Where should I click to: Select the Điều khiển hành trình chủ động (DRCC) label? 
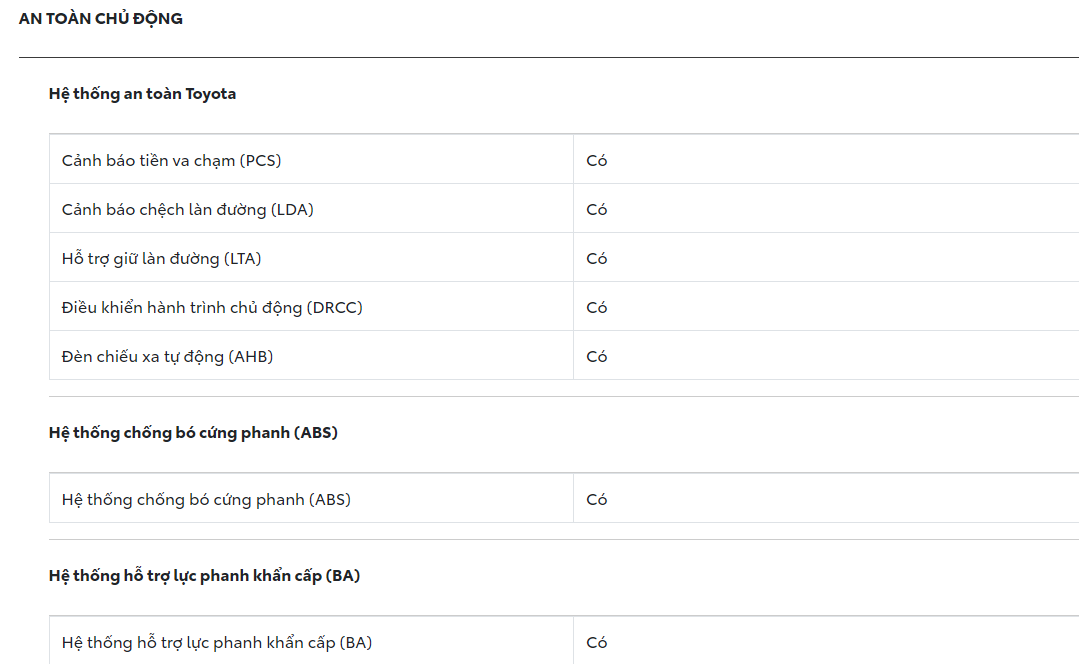212,307
